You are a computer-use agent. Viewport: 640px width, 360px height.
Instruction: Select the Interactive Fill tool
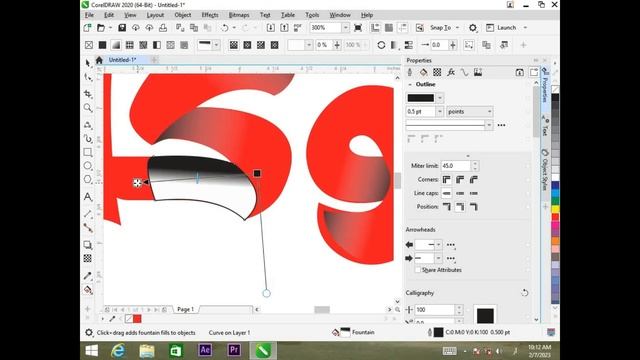[x=88, y=290]
